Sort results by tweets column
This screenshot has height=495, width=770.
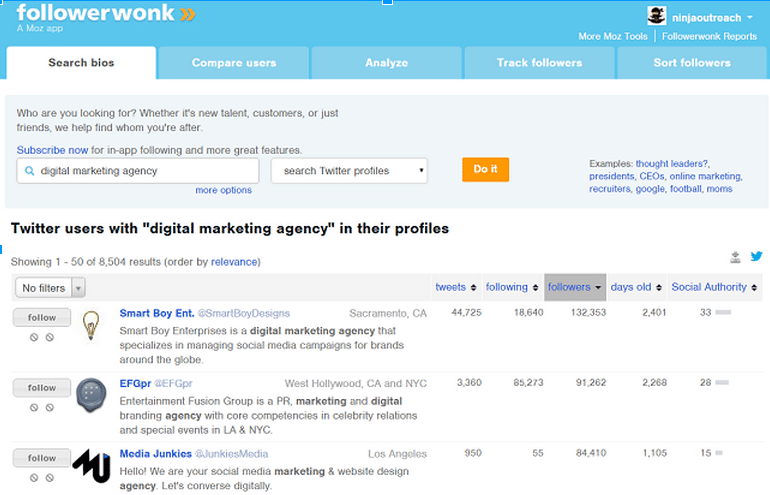[x=456, y=287]
